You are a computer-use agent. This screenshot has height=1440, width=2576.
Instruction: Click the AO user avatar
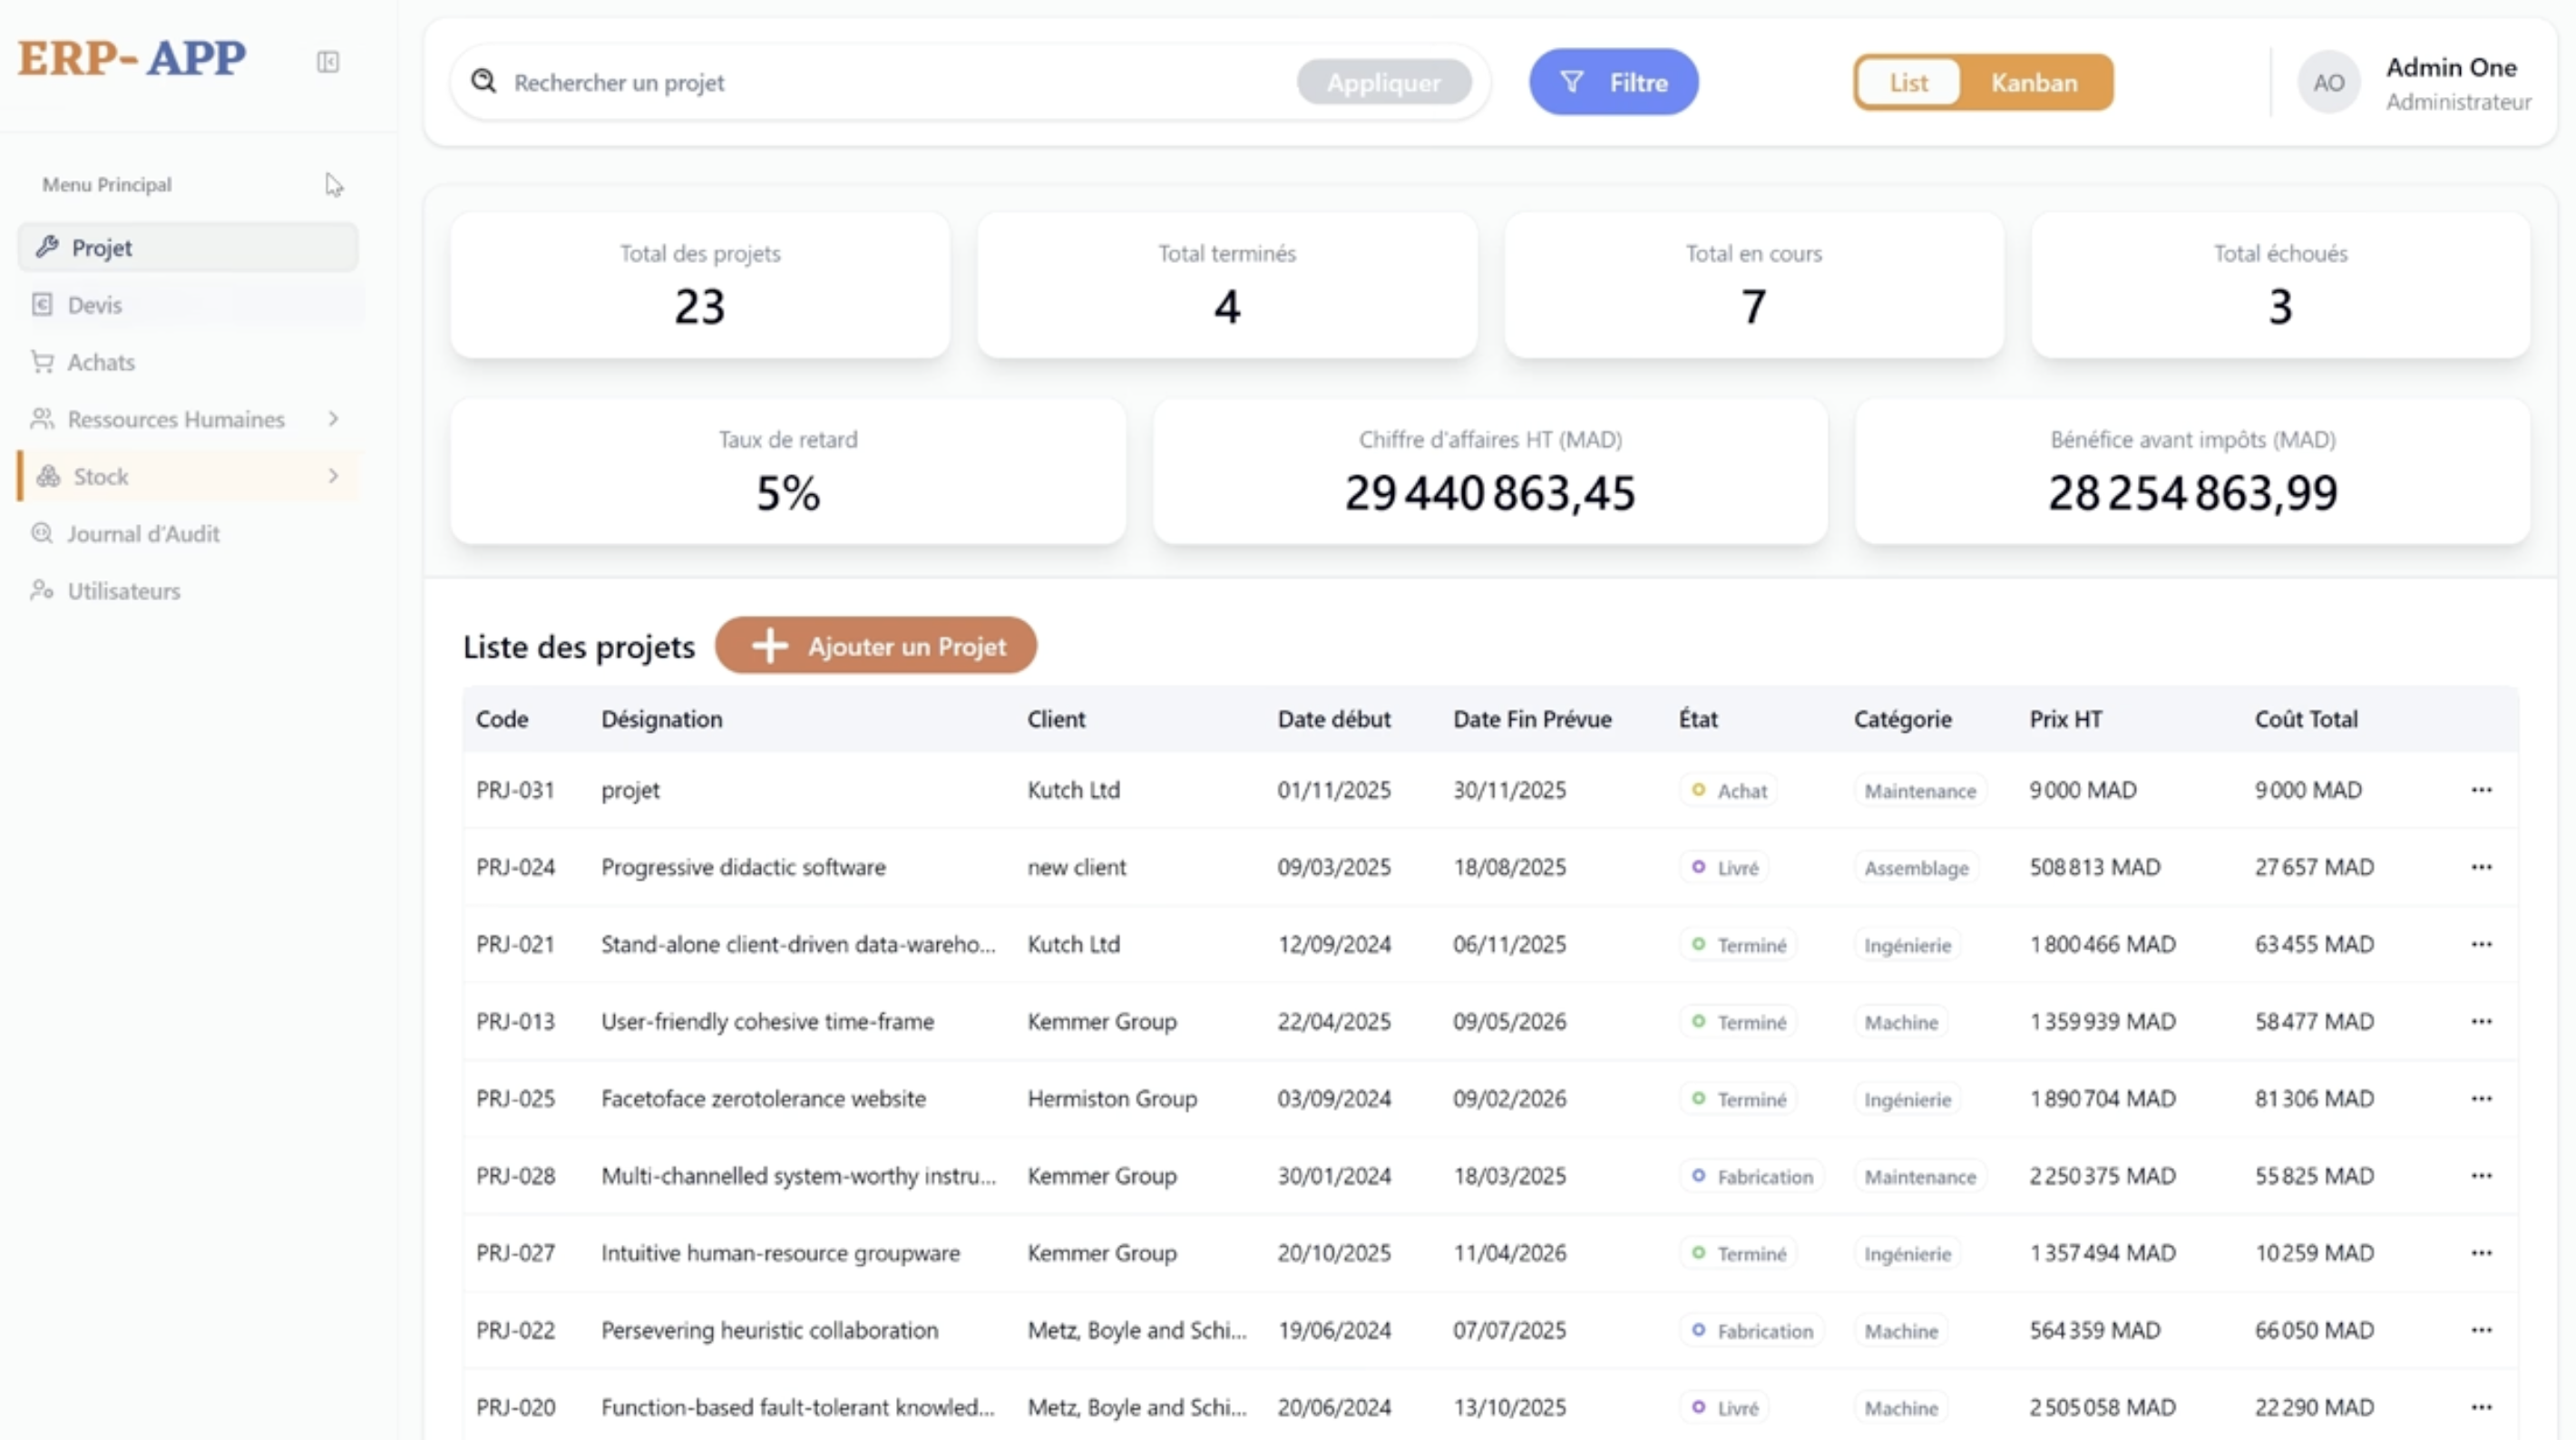2328,83
